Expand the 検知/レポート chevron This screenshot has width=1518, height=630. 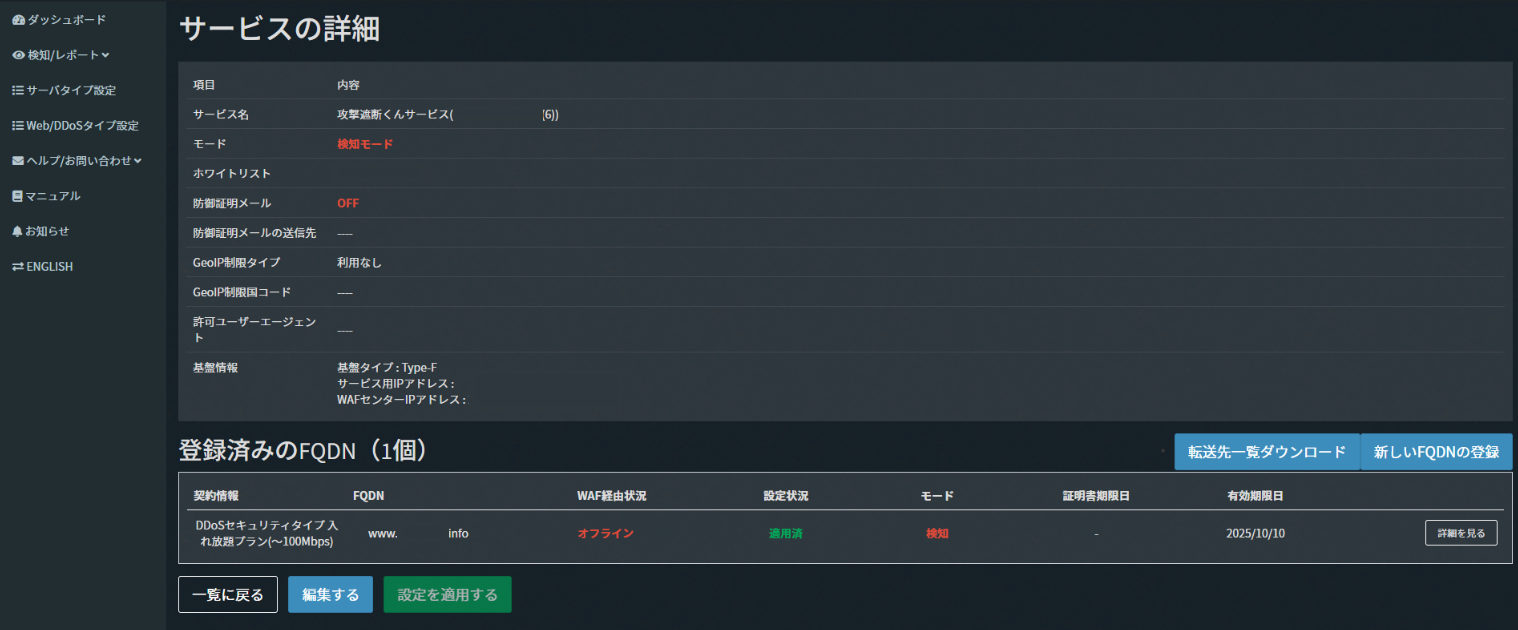pos(105,55)
